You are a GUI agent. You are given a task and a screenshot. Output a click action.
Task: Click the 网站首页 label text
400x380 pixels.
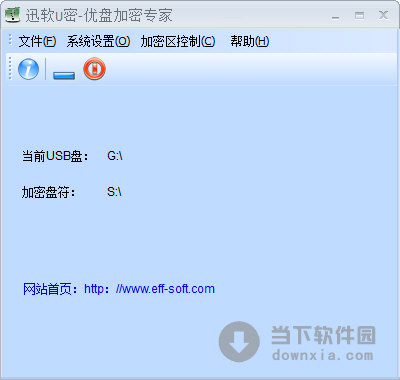point(47,289)
